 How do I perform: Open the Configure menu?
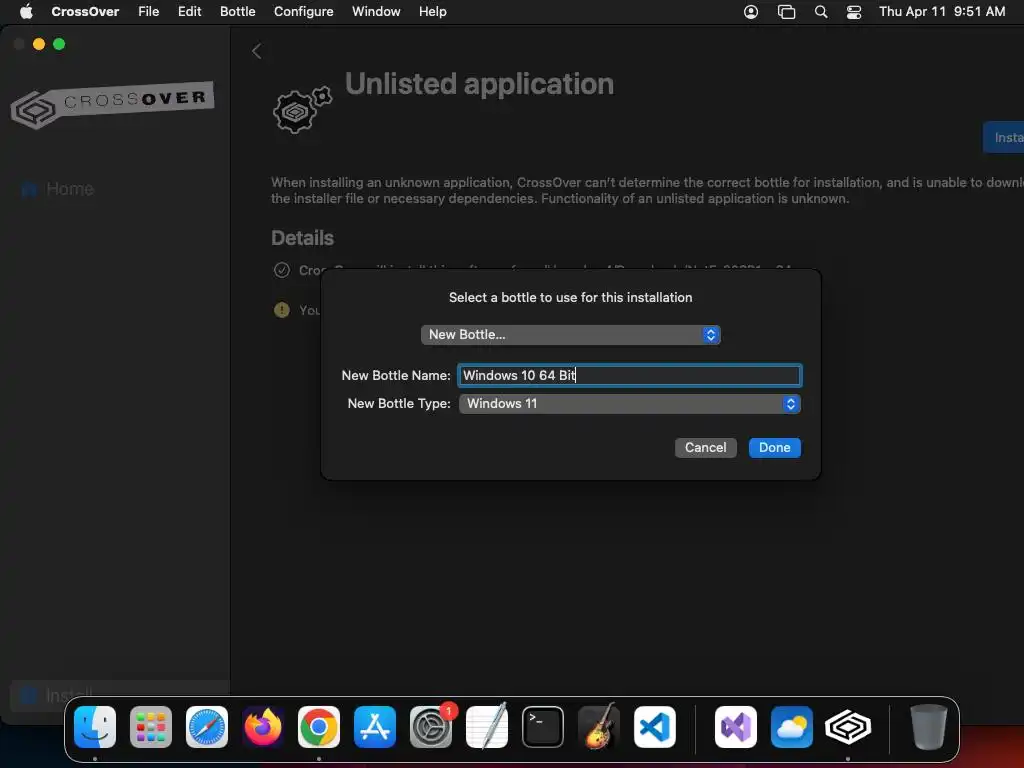tap(304, 11)
